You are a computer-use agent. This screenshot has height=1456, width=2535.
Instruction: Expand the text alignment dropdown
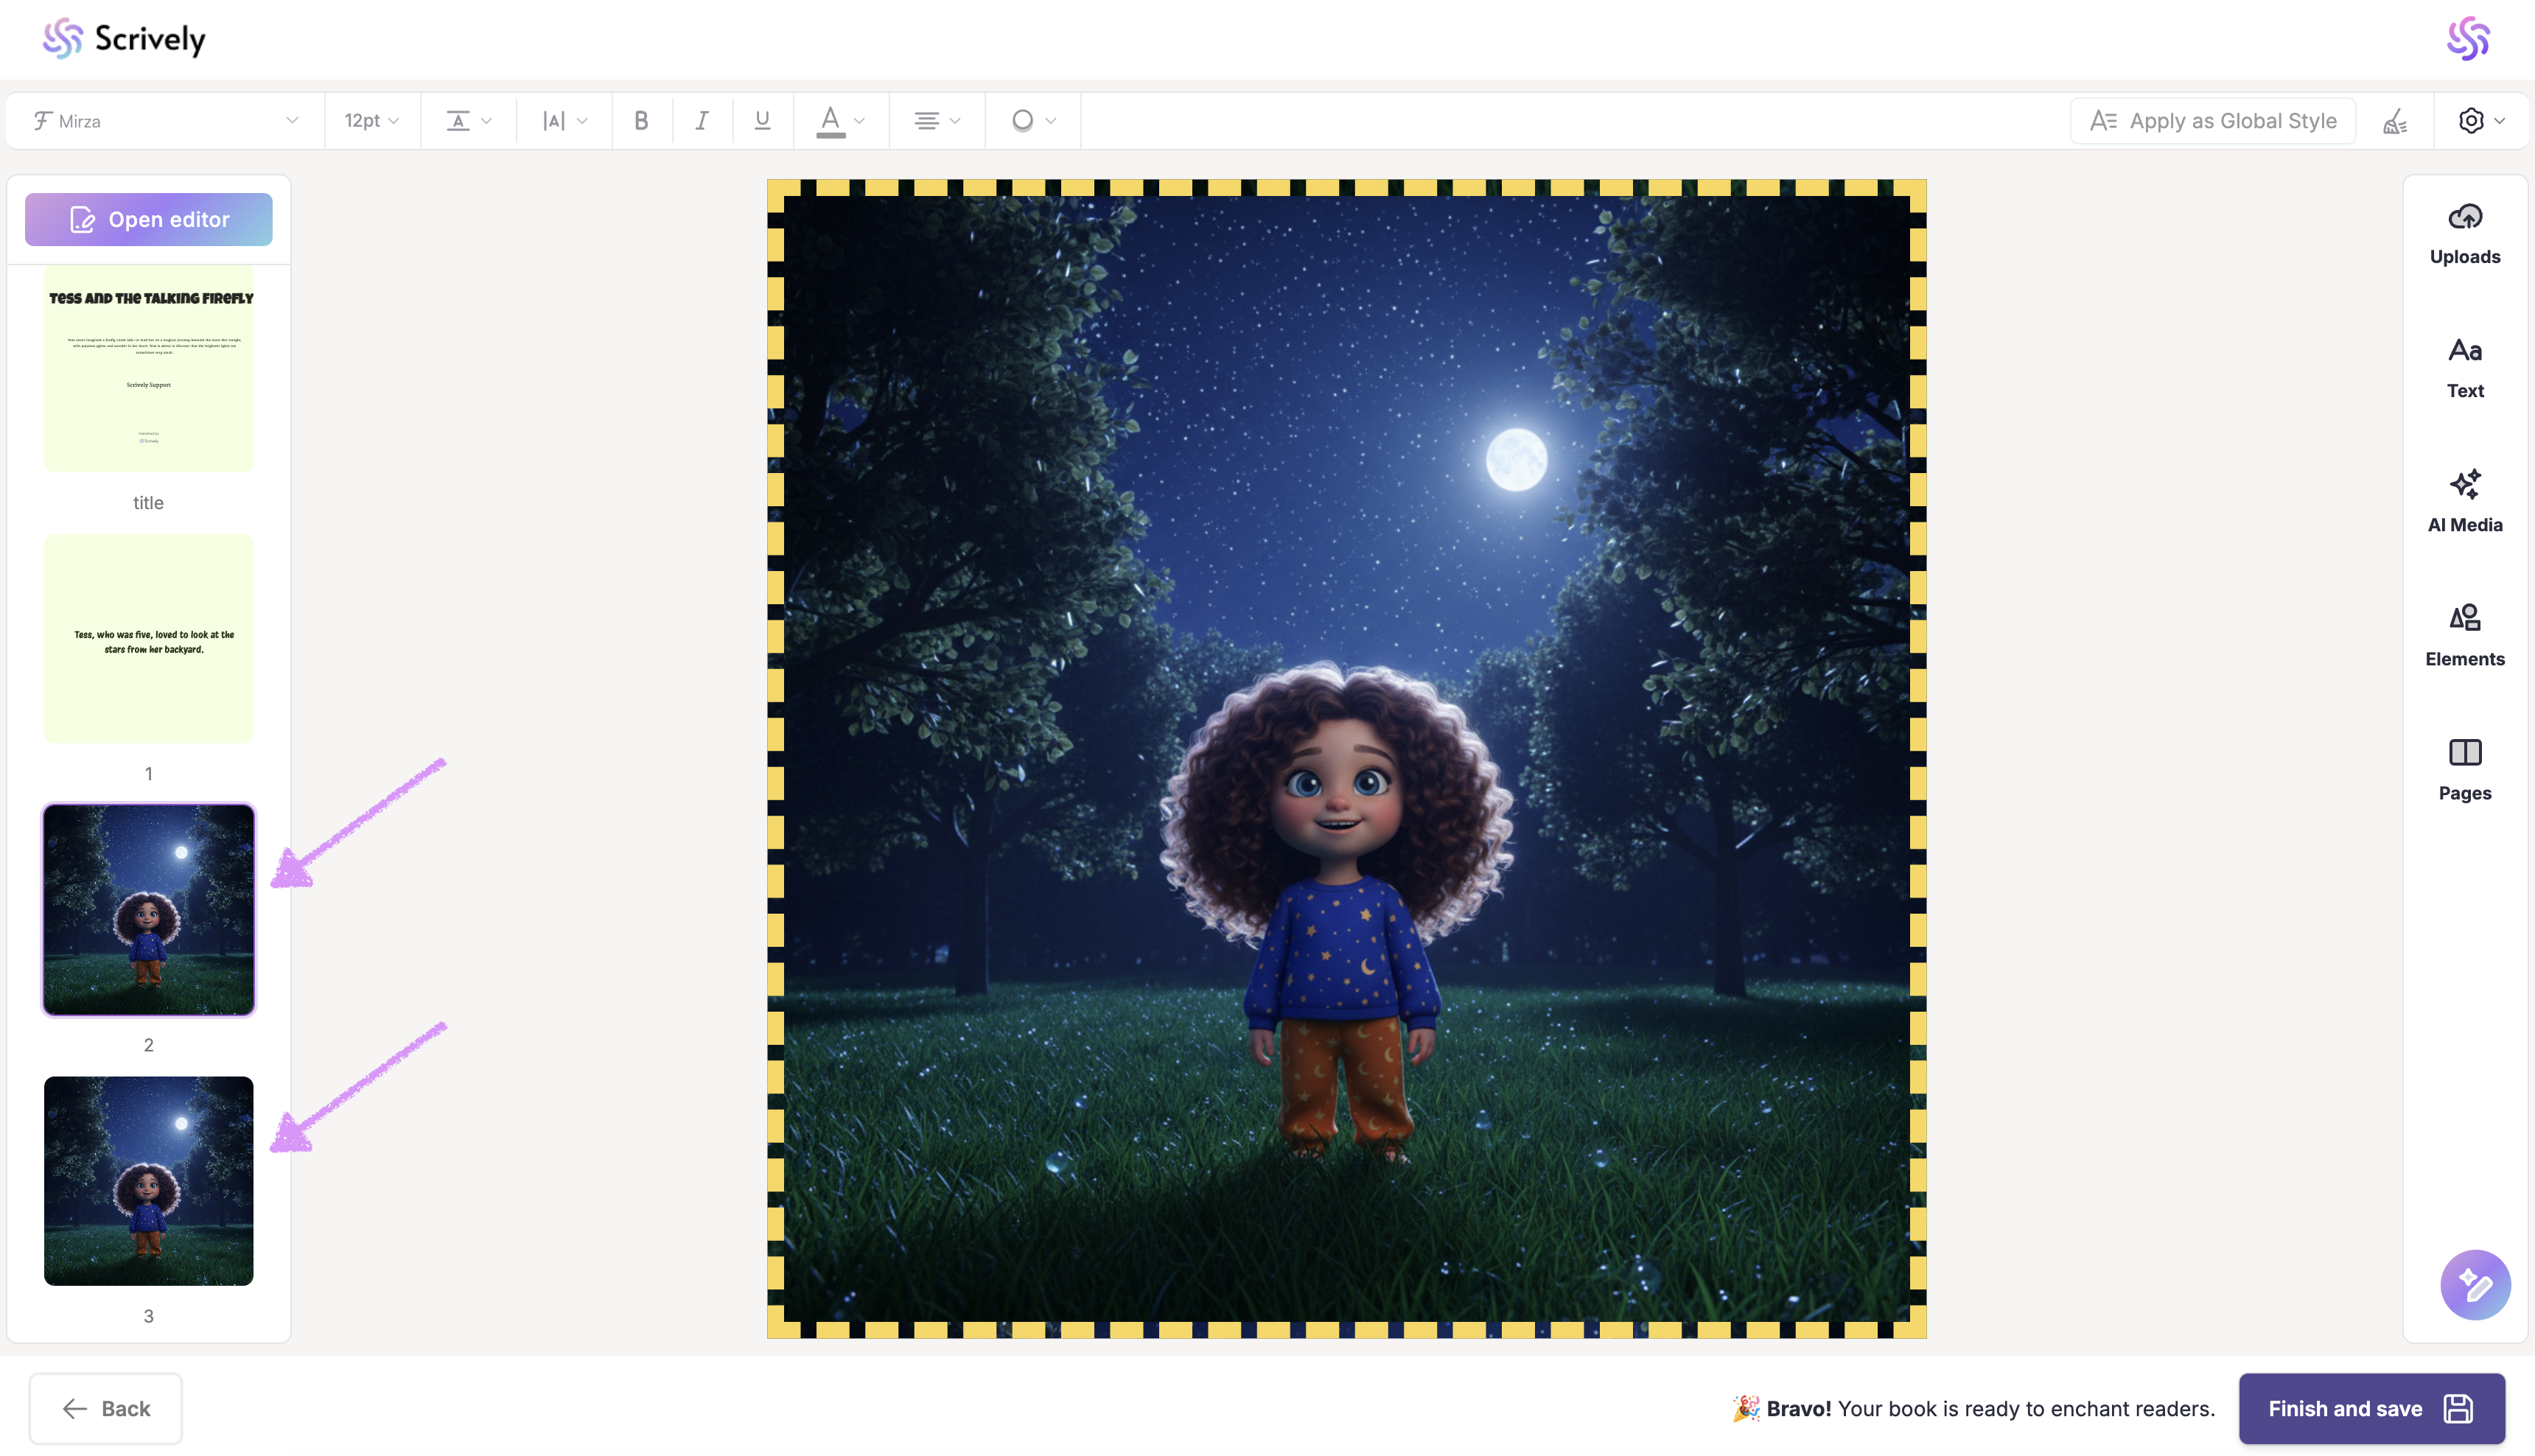[936, 121]
